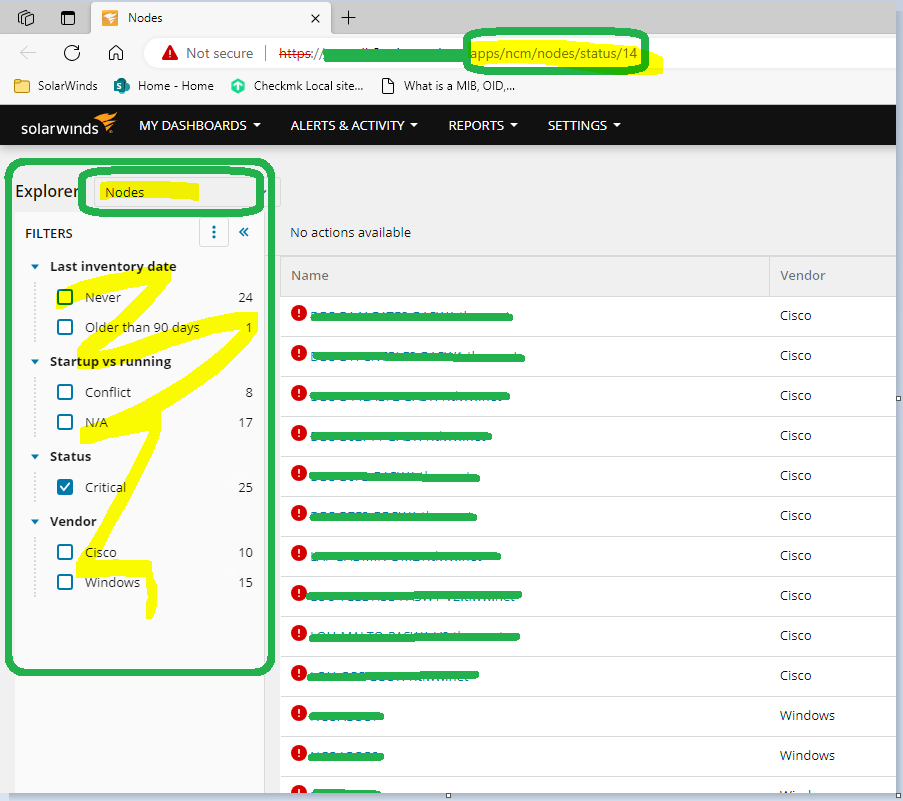
Task: Collapse filters panel with double chevron
Action: 244,232
